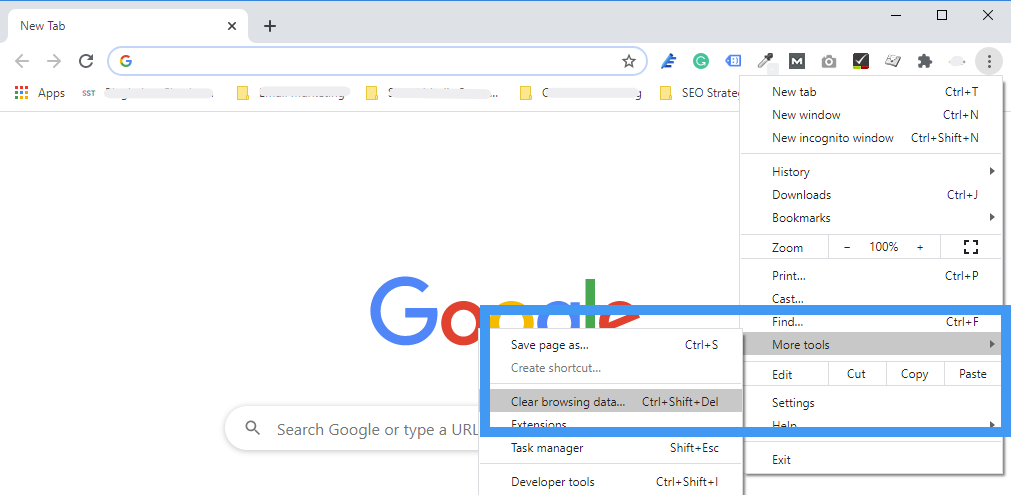Toggle fullscreen mode next to zoom
Screen dimensions: 1011x495
(969, 247)
